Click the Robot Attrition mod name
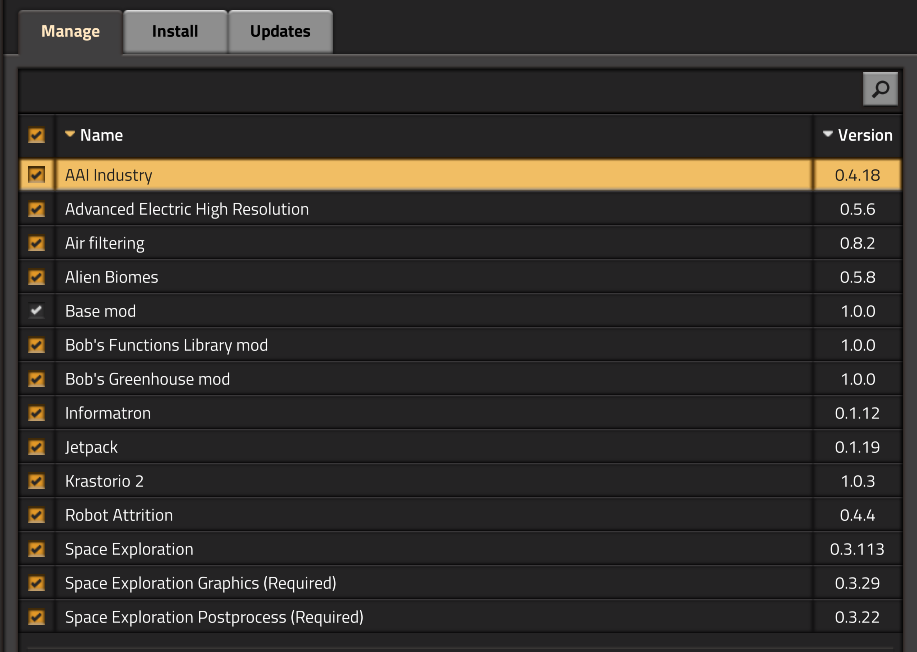 point(119,515)
